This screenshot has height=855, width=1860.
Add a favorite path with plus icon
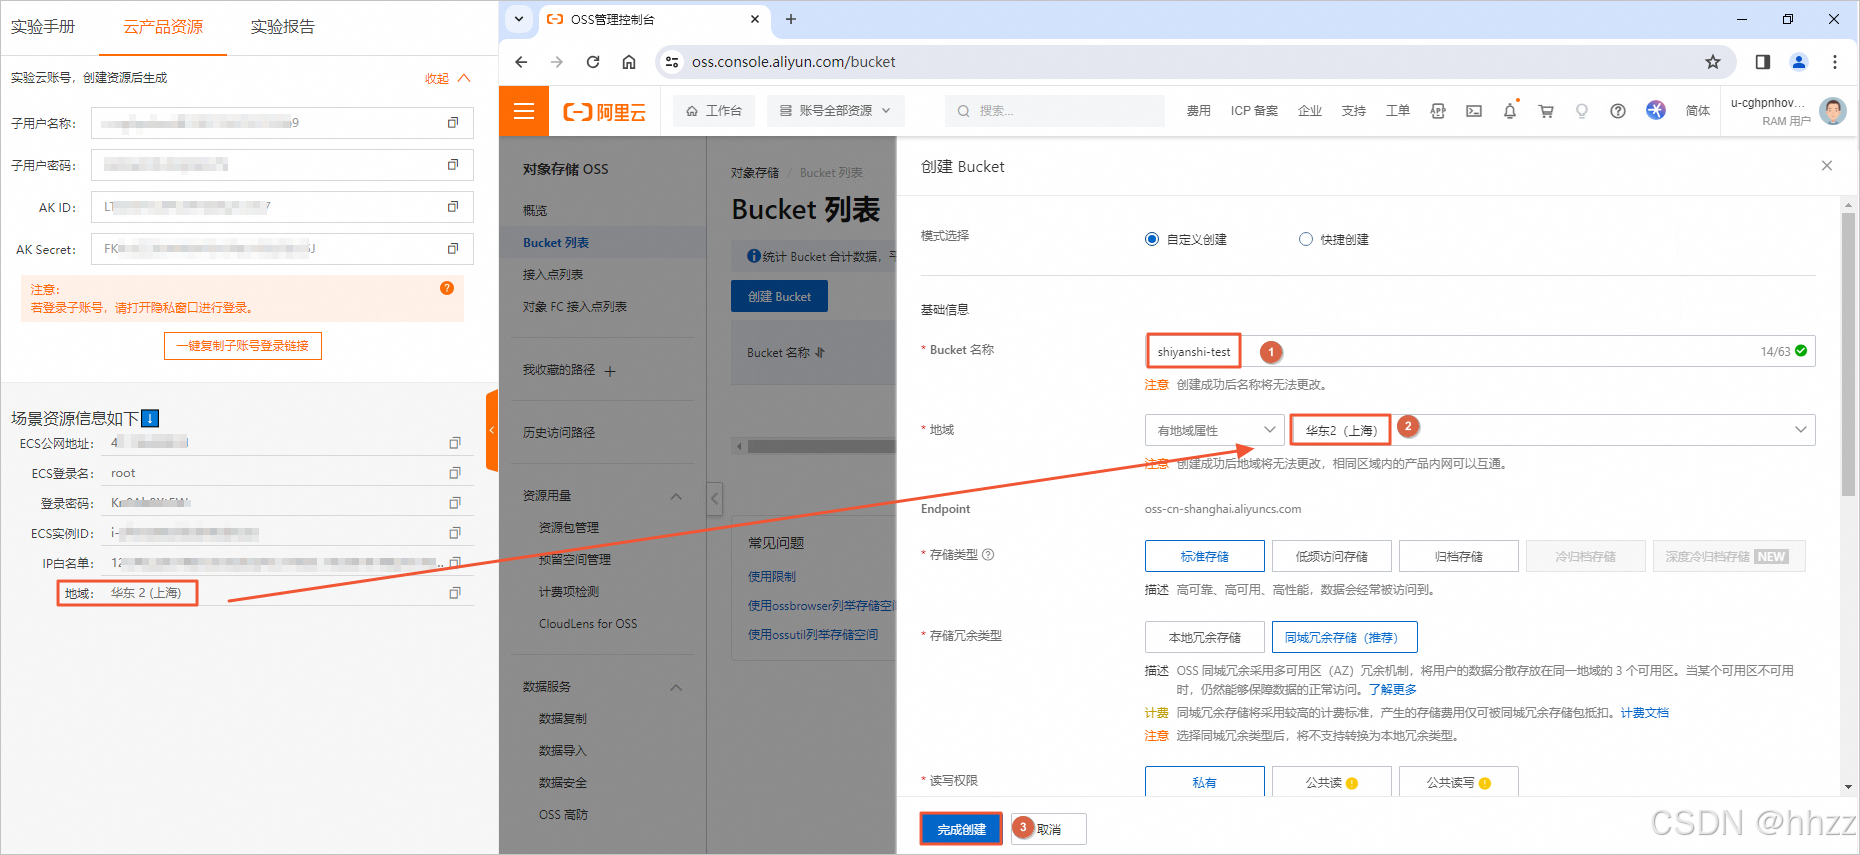(x=610, y=371)
